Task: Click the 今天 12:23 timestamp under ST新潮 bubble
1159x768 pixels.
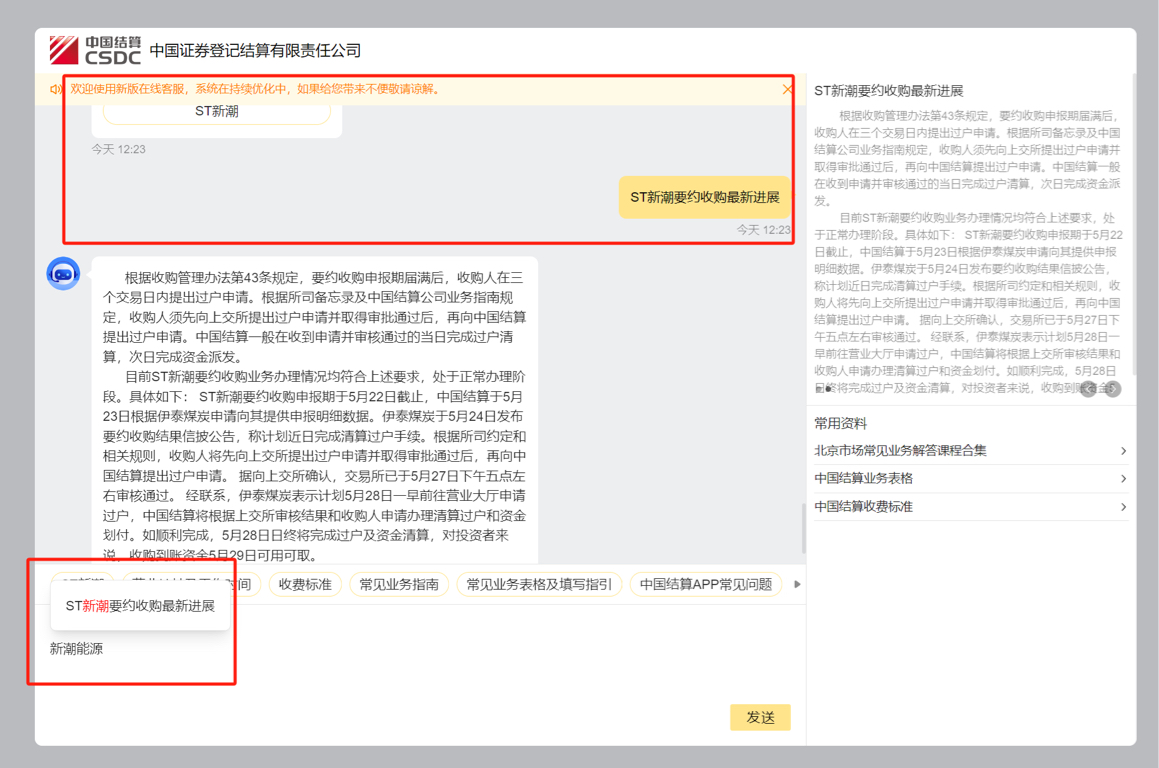Action: click(118, 149)
